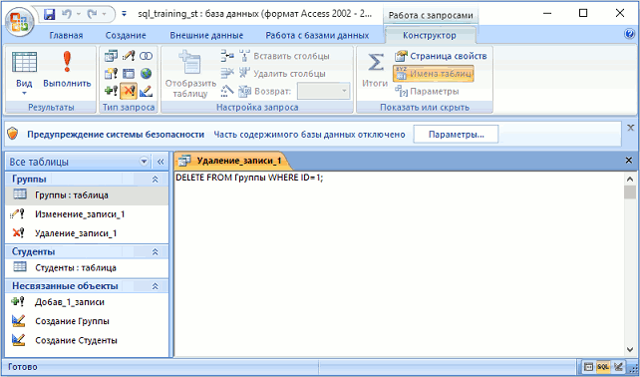This screenshot has height=377, width=640.
Task: Open the Office Button menu
Action: tap(19, 22)
